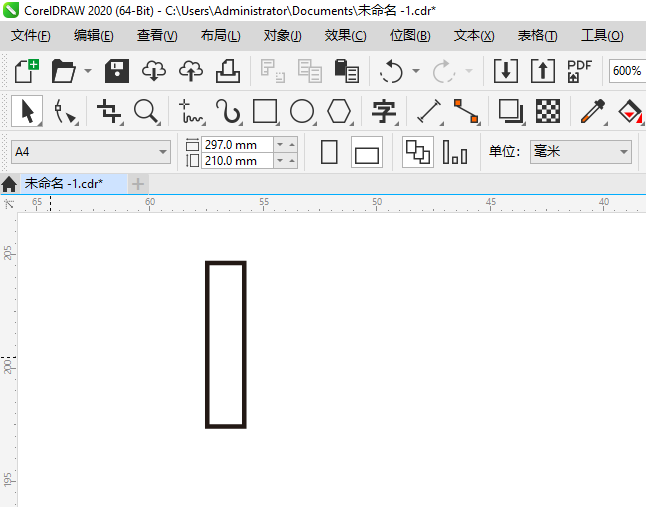Select the Ellipse tool

pos(302,111)
